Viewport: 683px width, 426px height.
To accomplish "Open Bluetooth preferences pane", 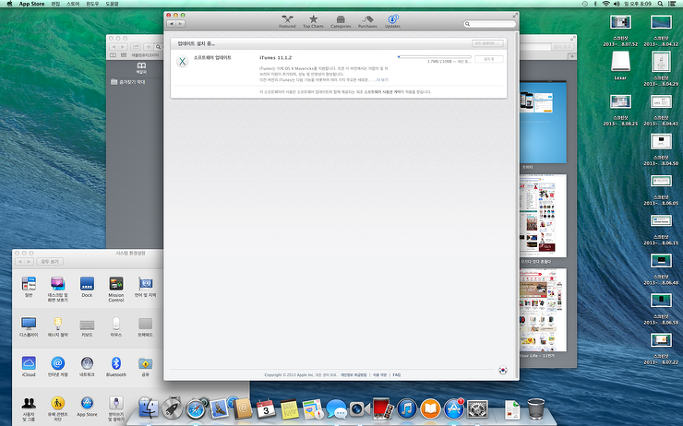I will click(x=116, y=366).
